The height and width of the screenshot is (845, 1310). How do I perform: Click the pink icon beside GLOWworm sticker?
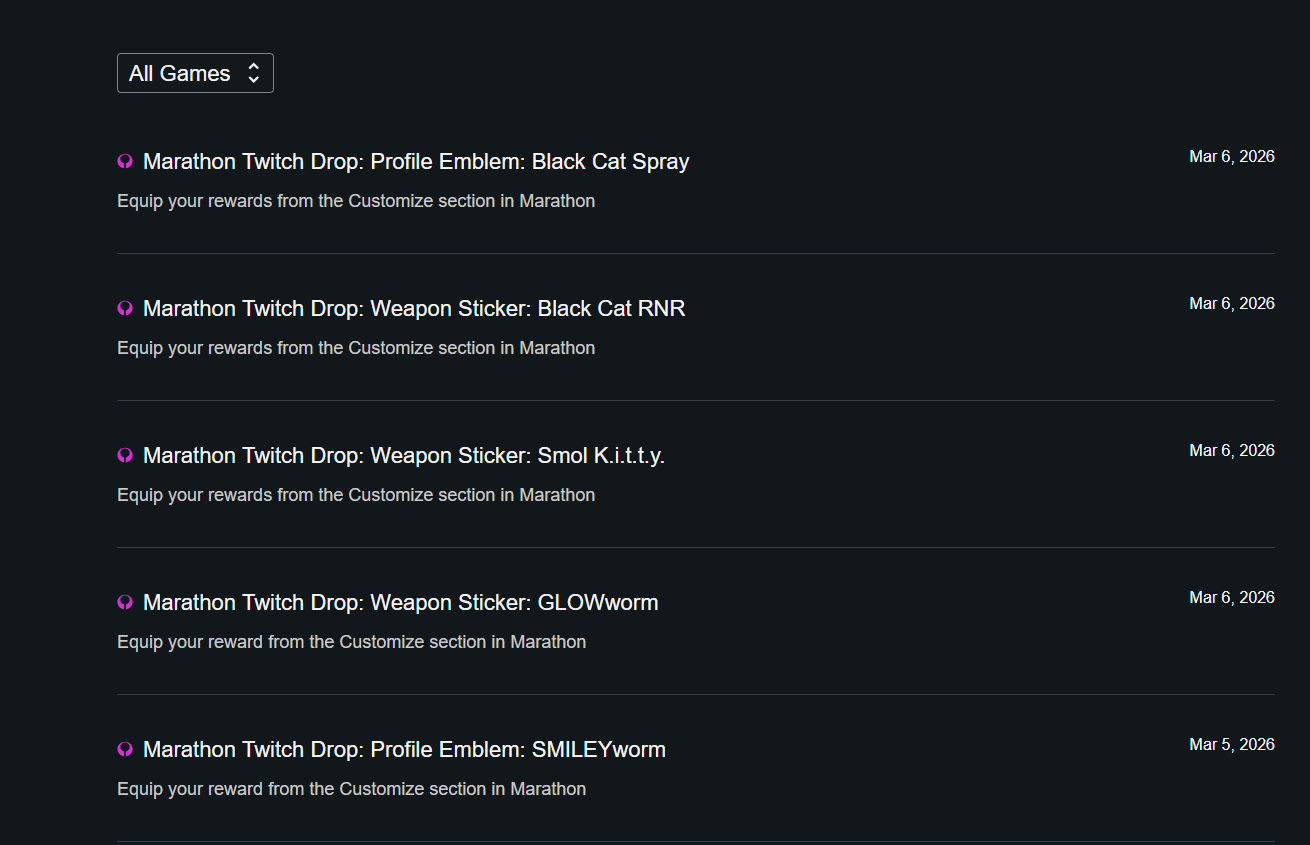click(125, 603)
